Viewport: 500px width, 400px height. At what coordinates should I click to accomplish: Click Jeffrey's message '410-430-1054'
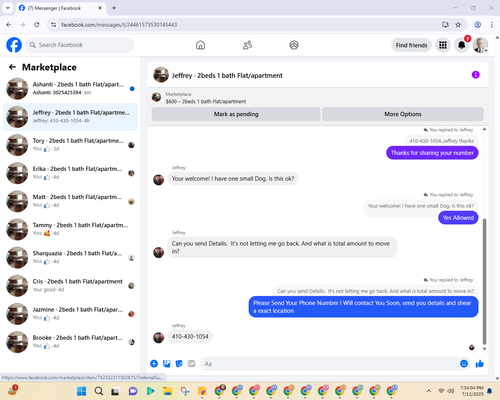tap(190, 337)
